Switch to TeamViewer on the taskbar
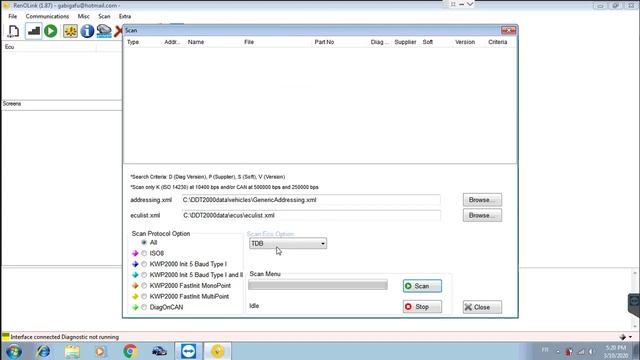Image resolution: width=640 pixels, height=360 pixels. [188, 351]
